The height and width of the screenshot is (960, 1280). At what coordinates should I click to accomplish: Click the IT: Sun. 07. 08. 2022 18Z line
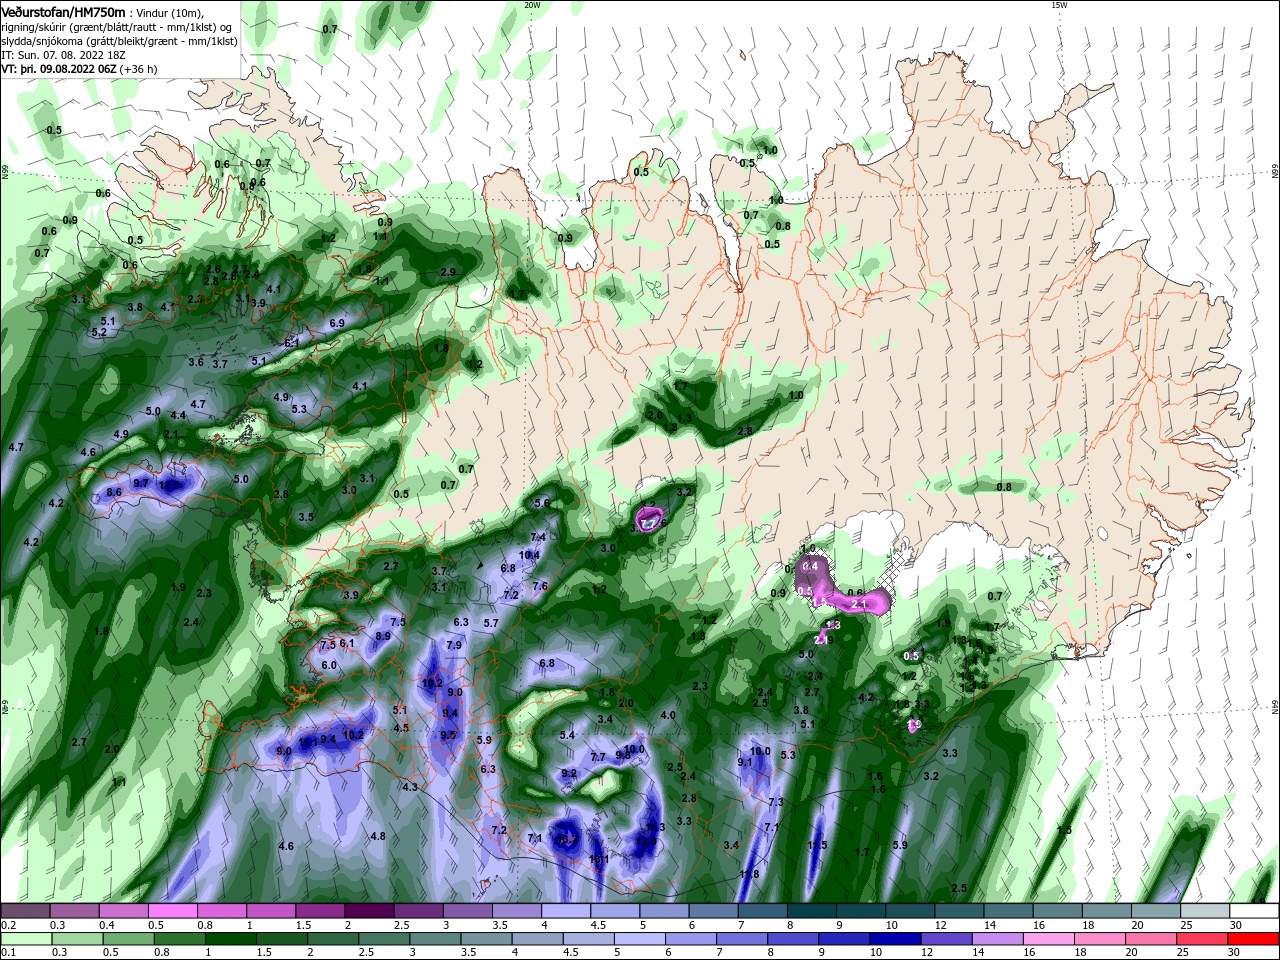pyautogui.click(x=62, y=55)
